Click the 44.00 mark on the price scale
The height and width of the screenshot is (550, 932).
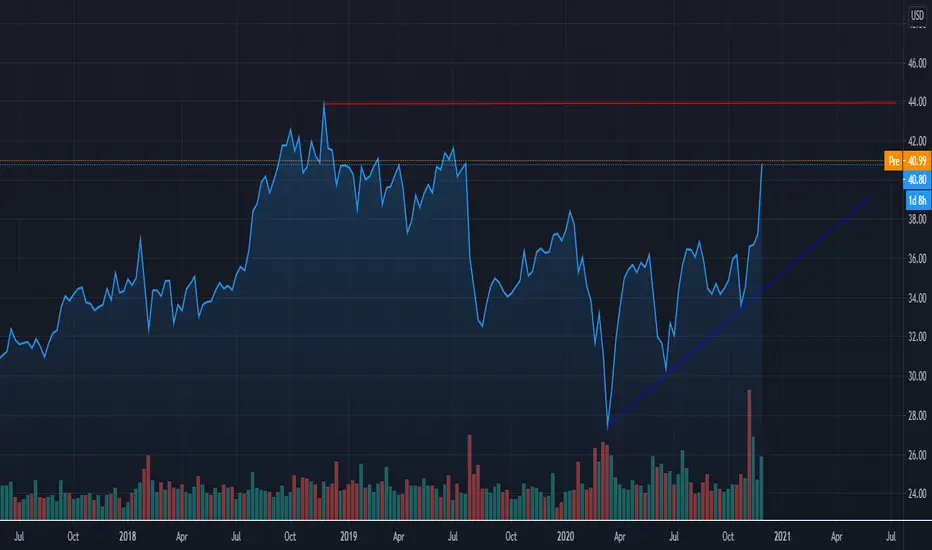point(917,102)
